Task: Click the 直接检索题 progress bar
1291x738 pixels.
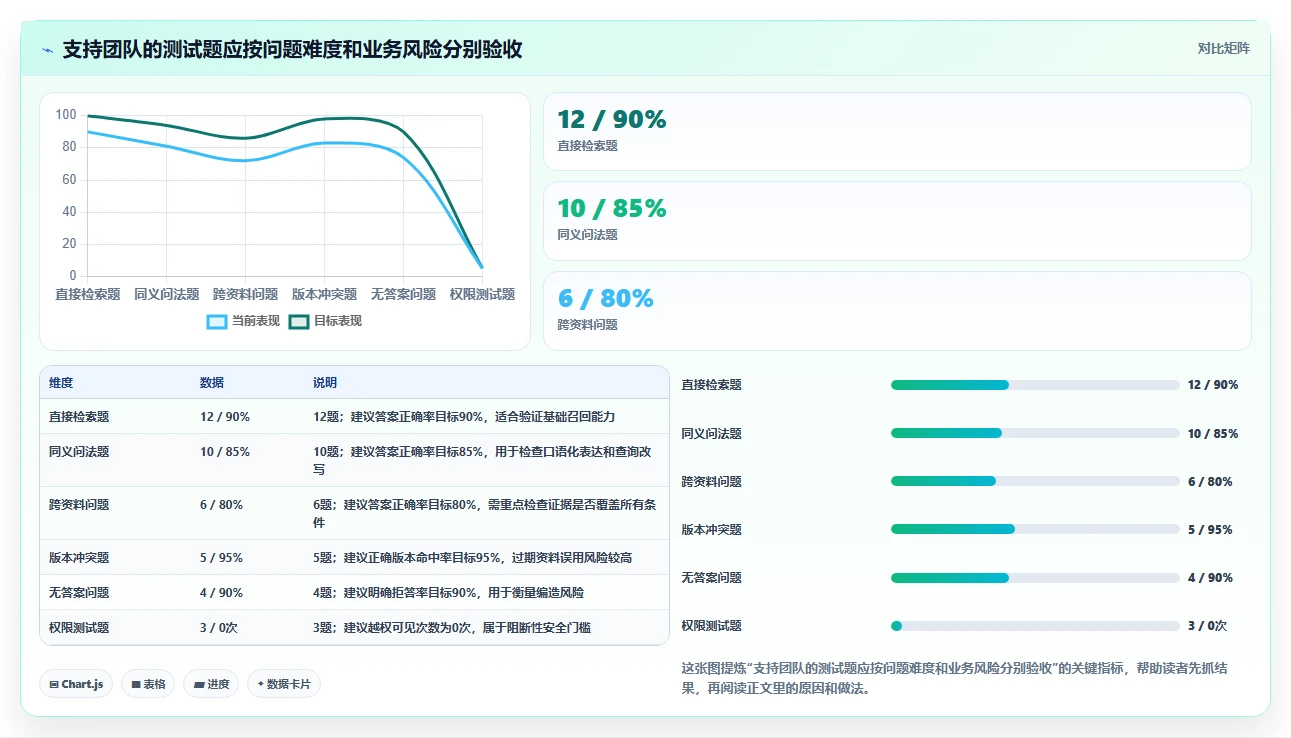Action: 1035,385
